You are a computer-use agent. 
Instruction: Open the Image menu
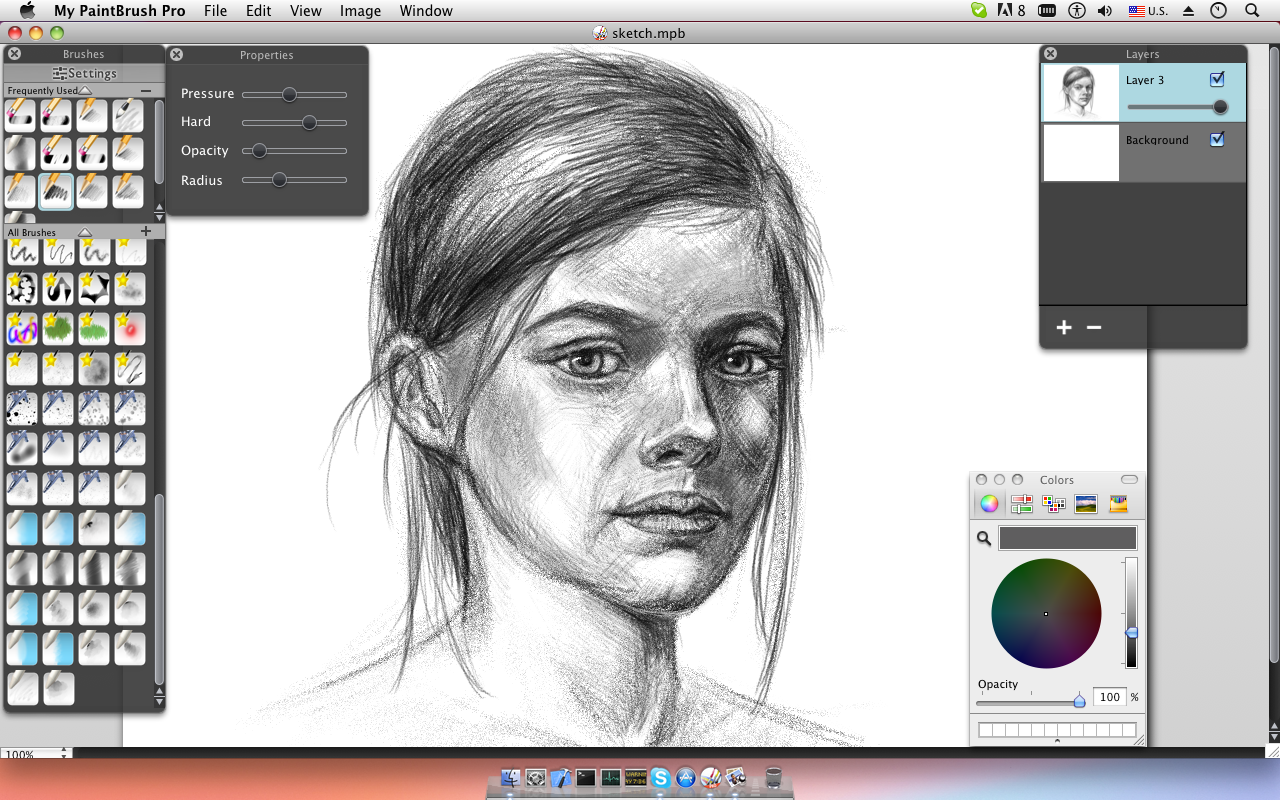[360, 11]
